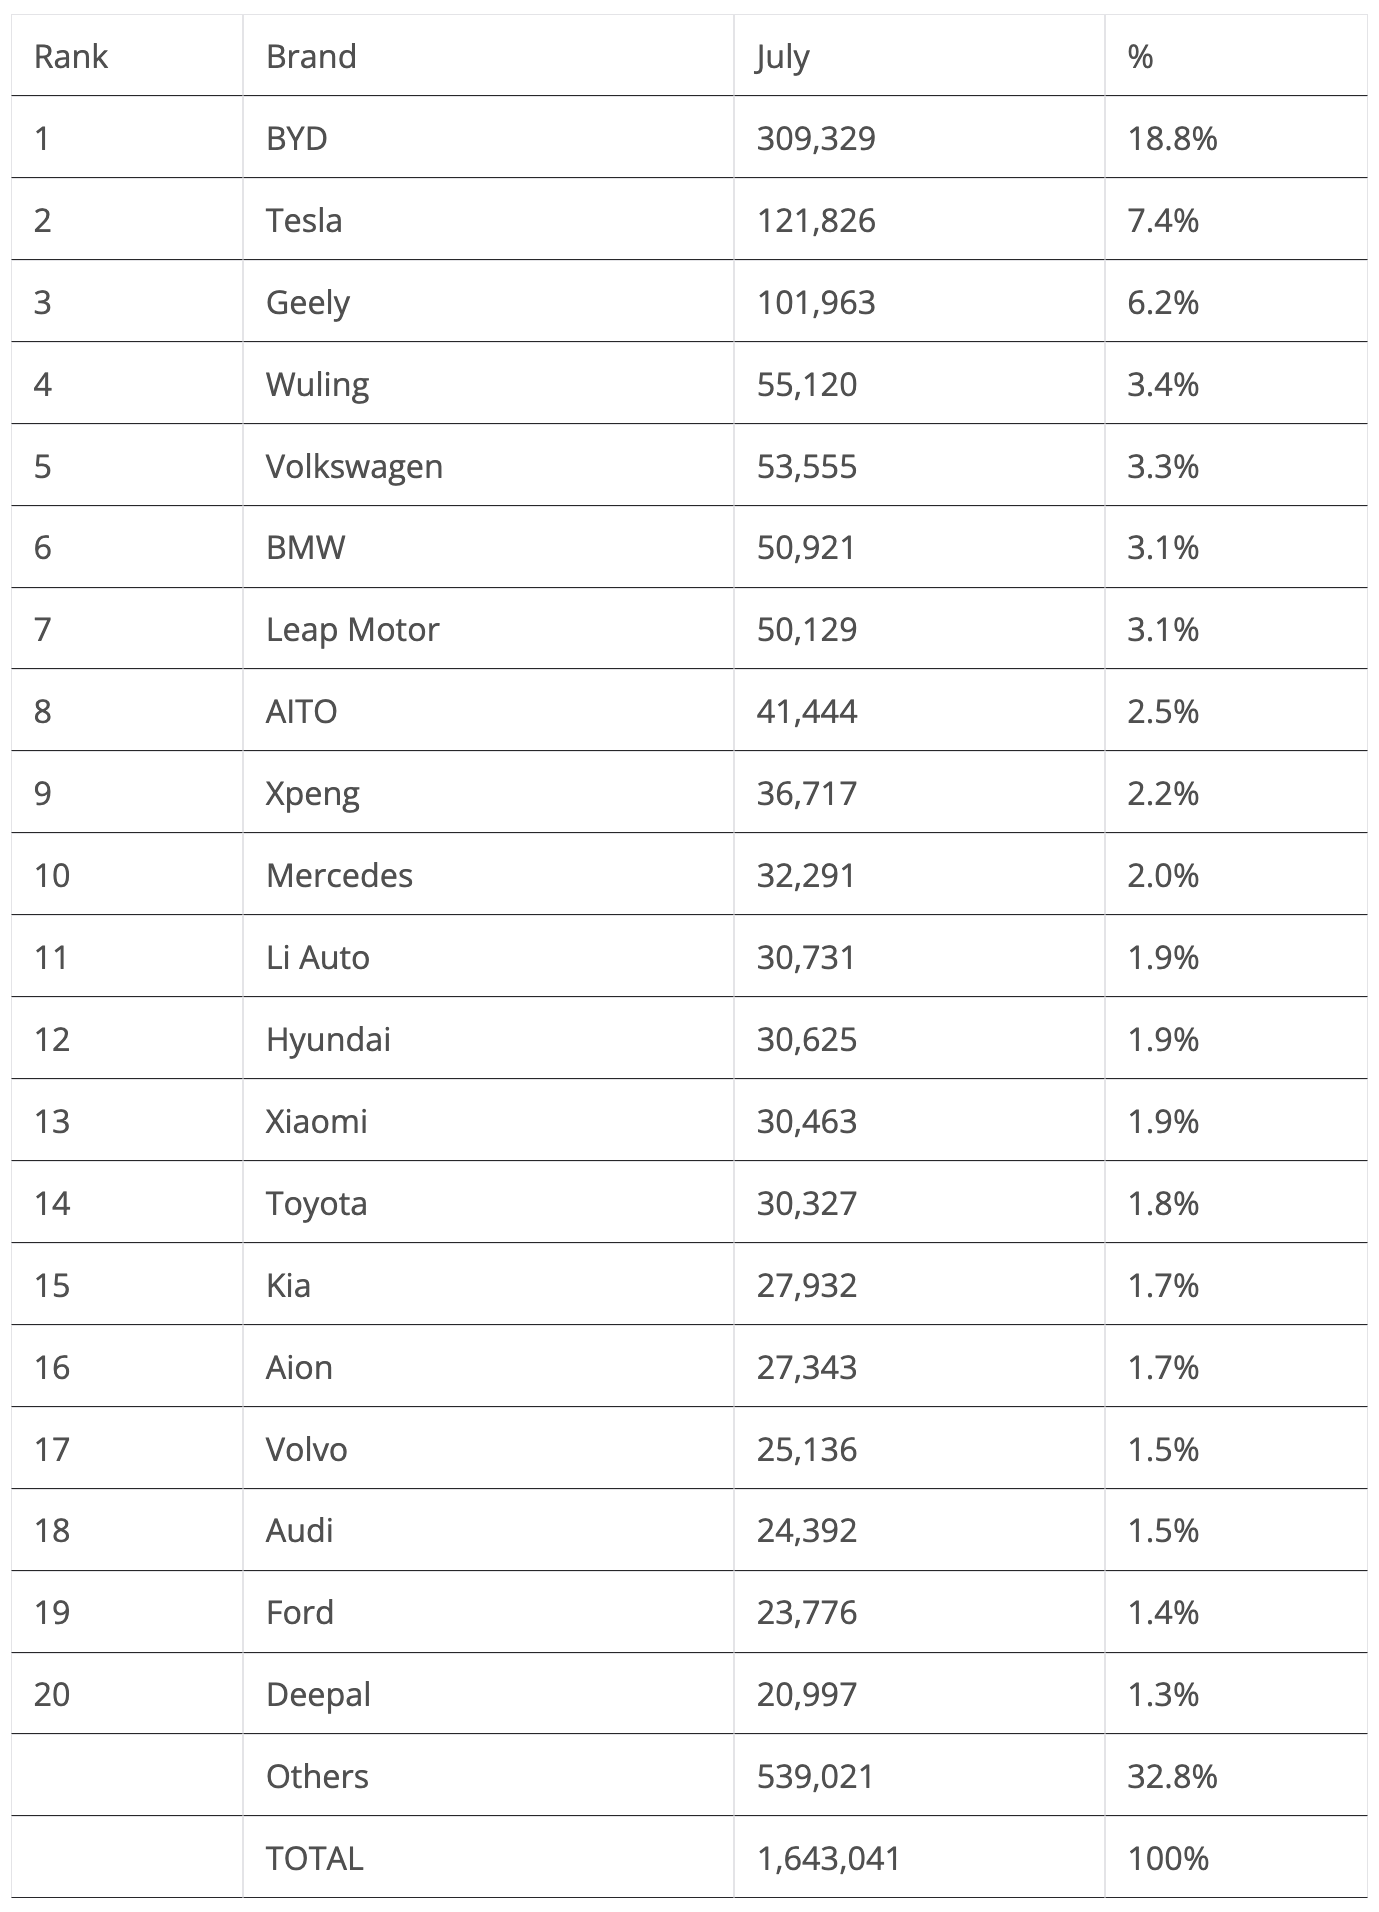This screenshot has width=1379, height=1912.
Task: Click the Rank column header
Action: (70, 56)
